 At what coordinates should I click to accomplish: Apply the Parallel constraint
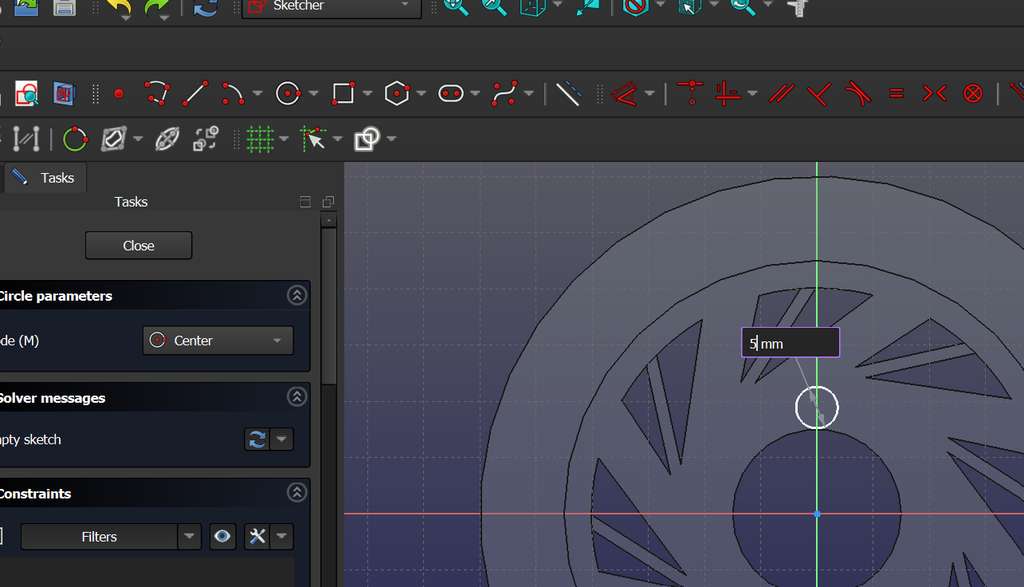tap(781, 94)
